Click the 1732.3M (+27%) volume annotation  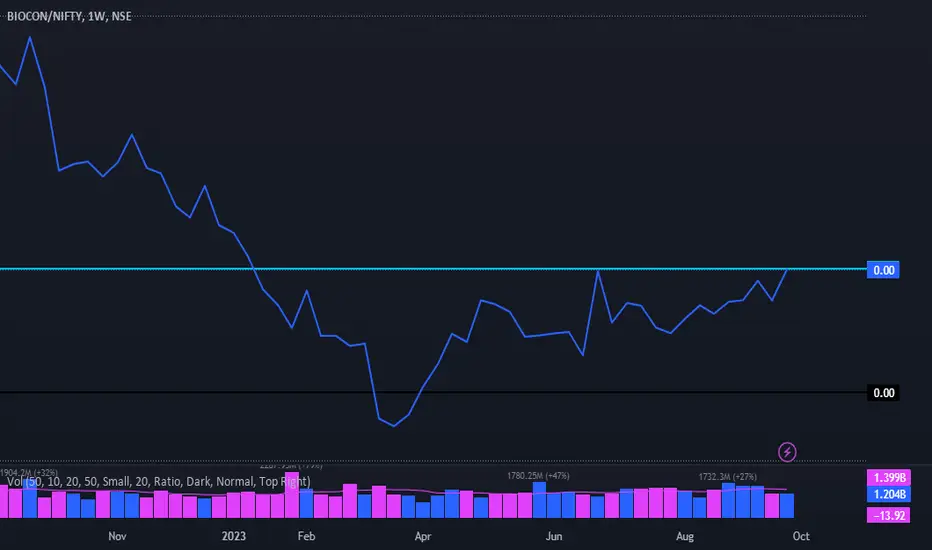tap(728, 477)
